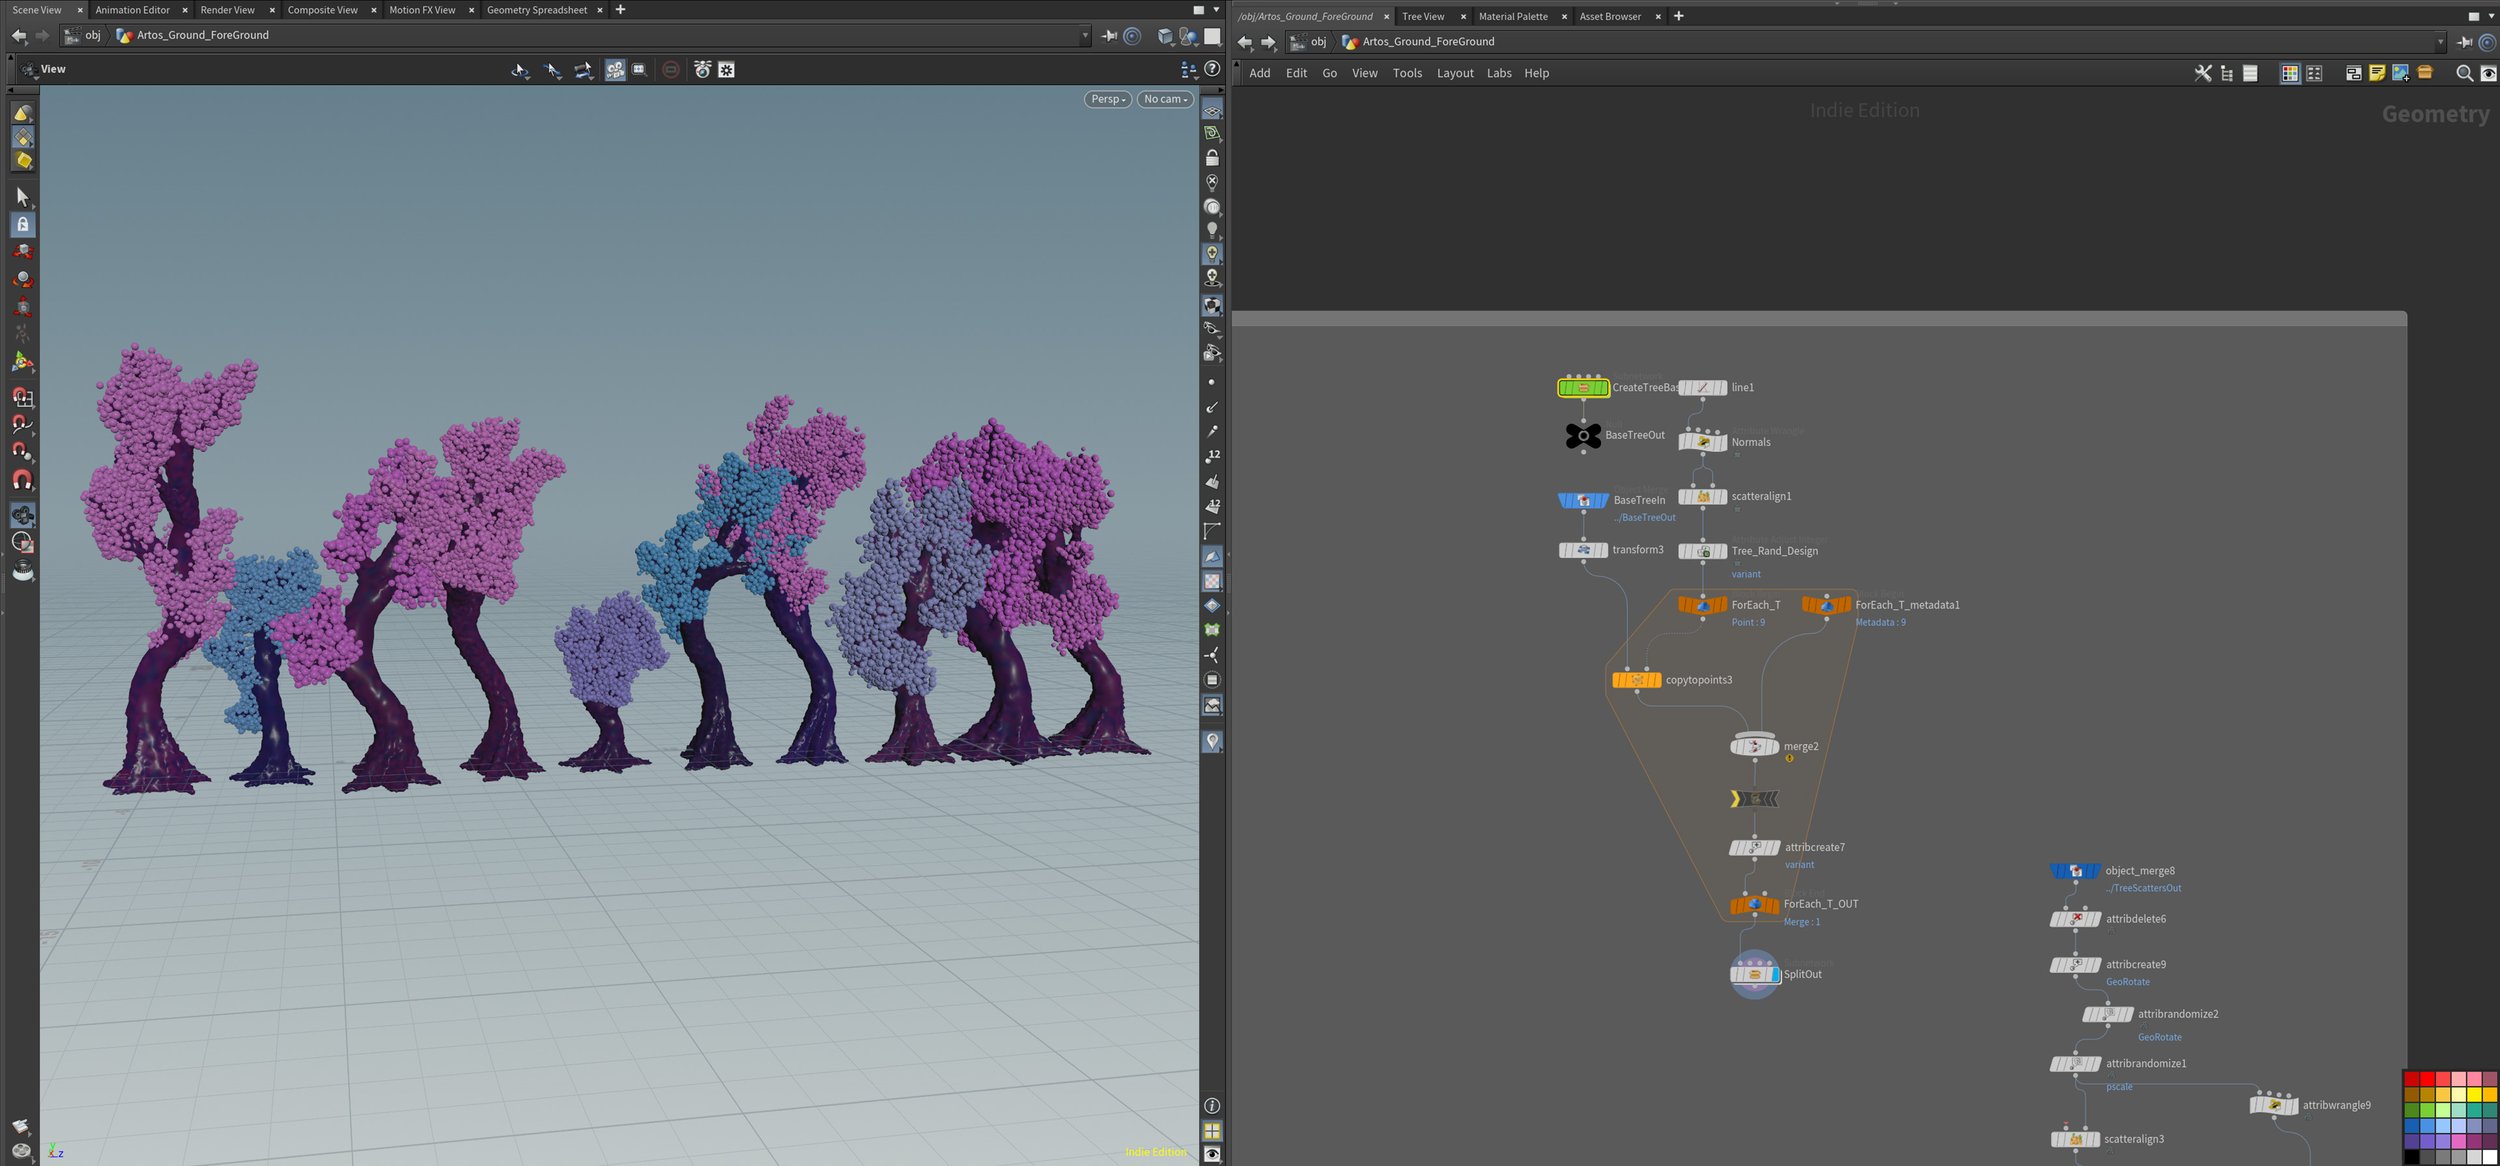Toggle point numbers '12' display option

(x=1212, y=456)
